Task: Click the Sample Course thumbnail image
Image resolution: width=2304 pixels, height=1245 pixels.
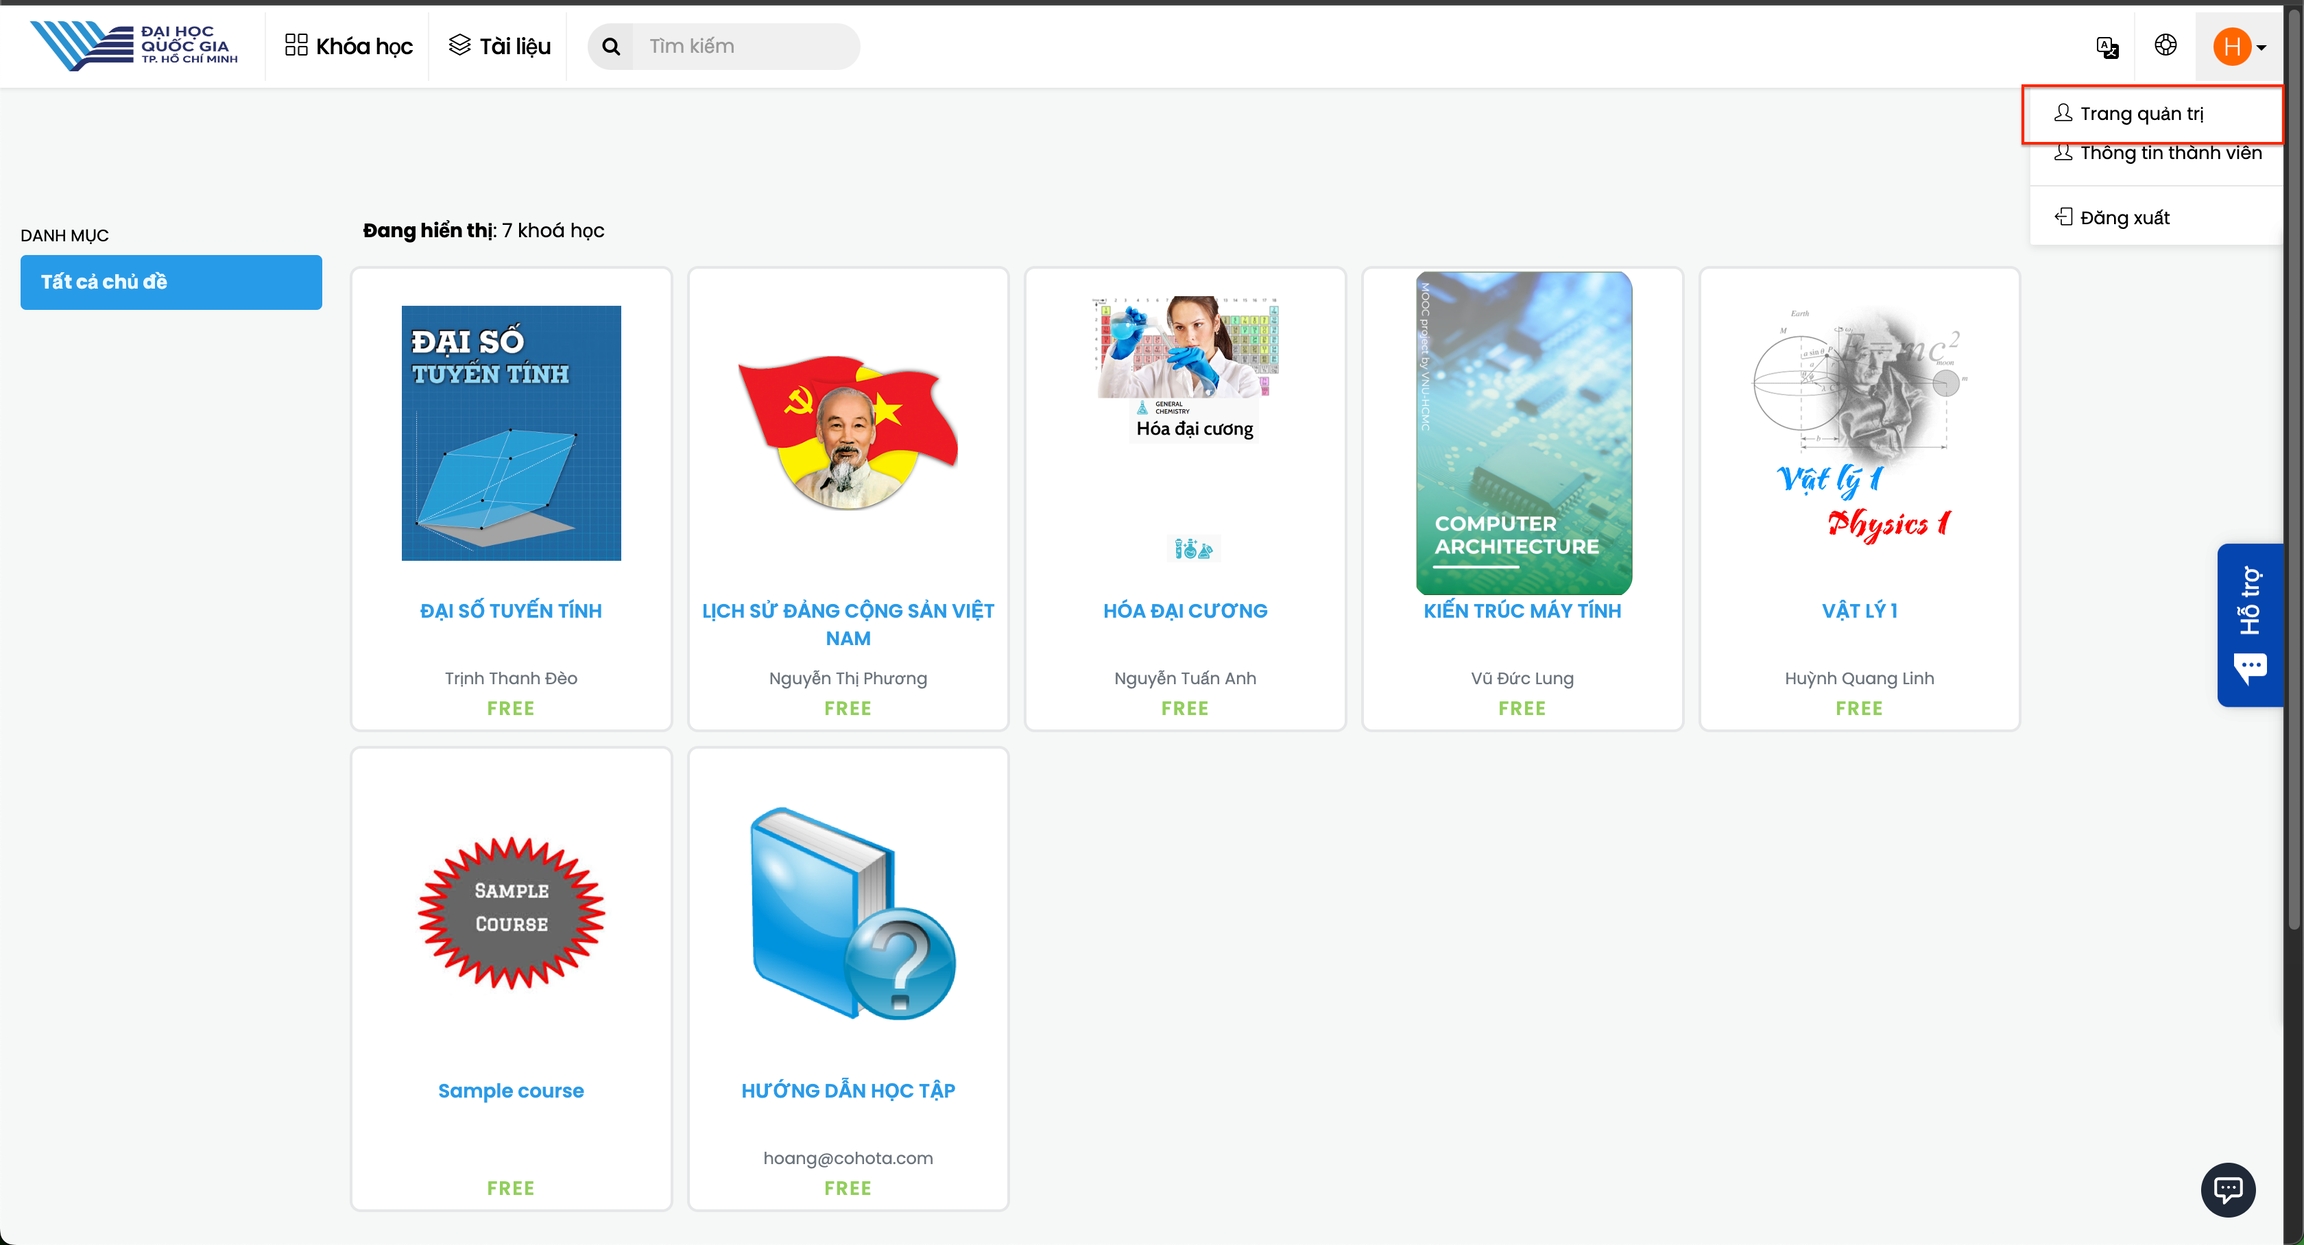Action: coord(511,912)
